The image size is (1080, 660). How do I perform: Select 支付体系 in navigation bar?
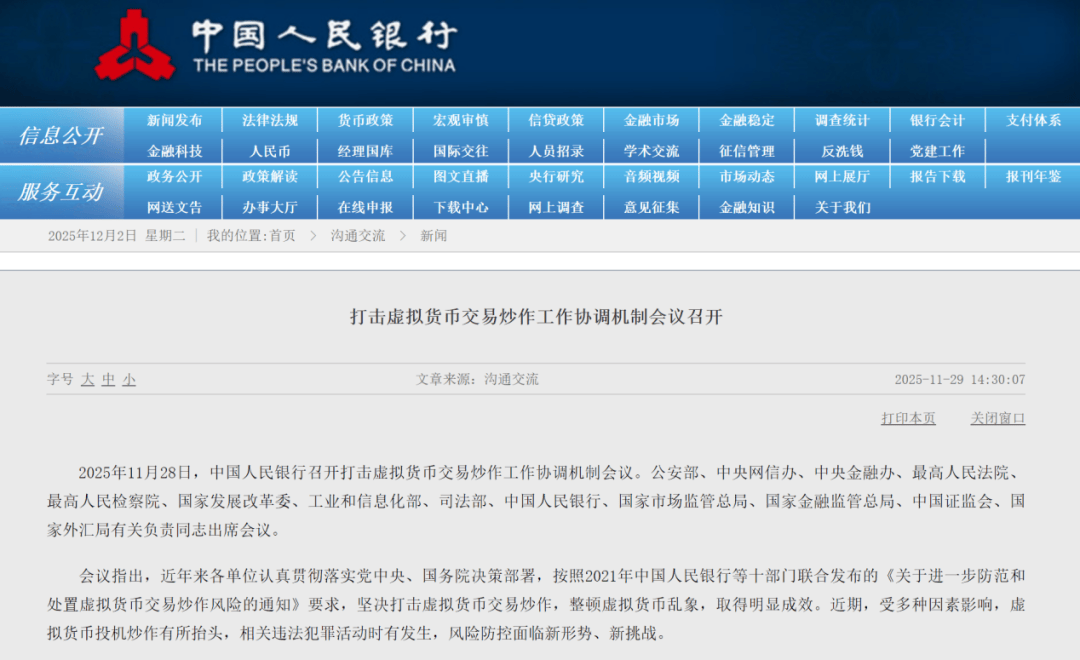pyautogui.click(x=1033, y=120)
